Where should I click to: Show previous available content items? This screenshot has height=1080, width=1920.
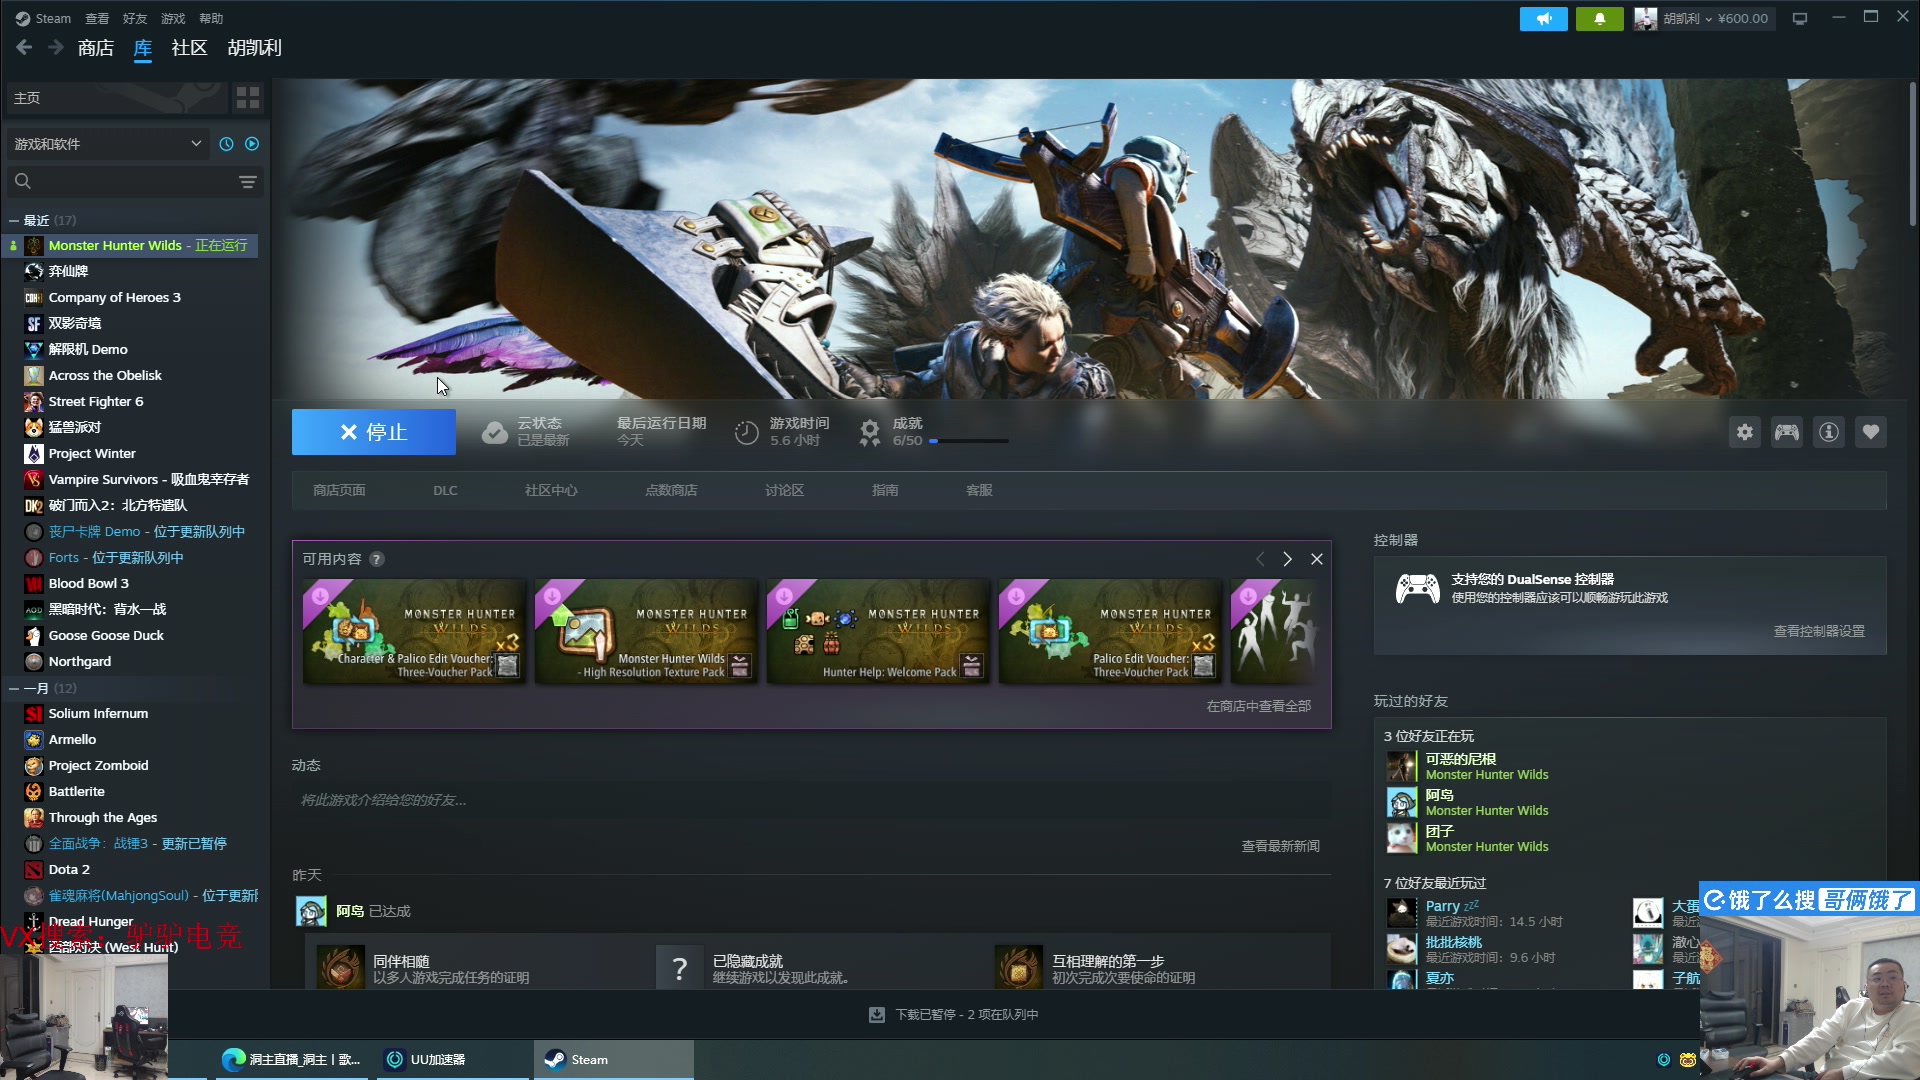click(x=1259, y=559)
